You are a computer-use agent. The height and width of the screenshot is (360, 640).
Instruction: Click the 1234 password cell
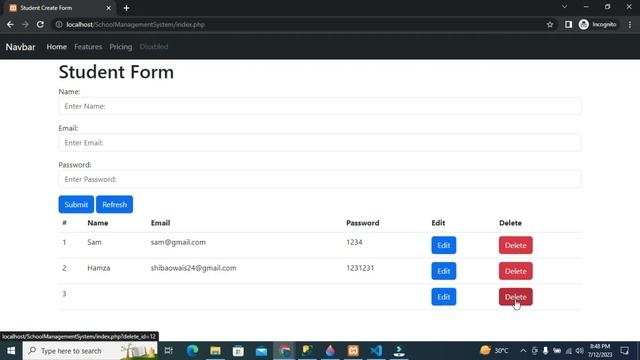pyautogui.click(x=354, y=242)
